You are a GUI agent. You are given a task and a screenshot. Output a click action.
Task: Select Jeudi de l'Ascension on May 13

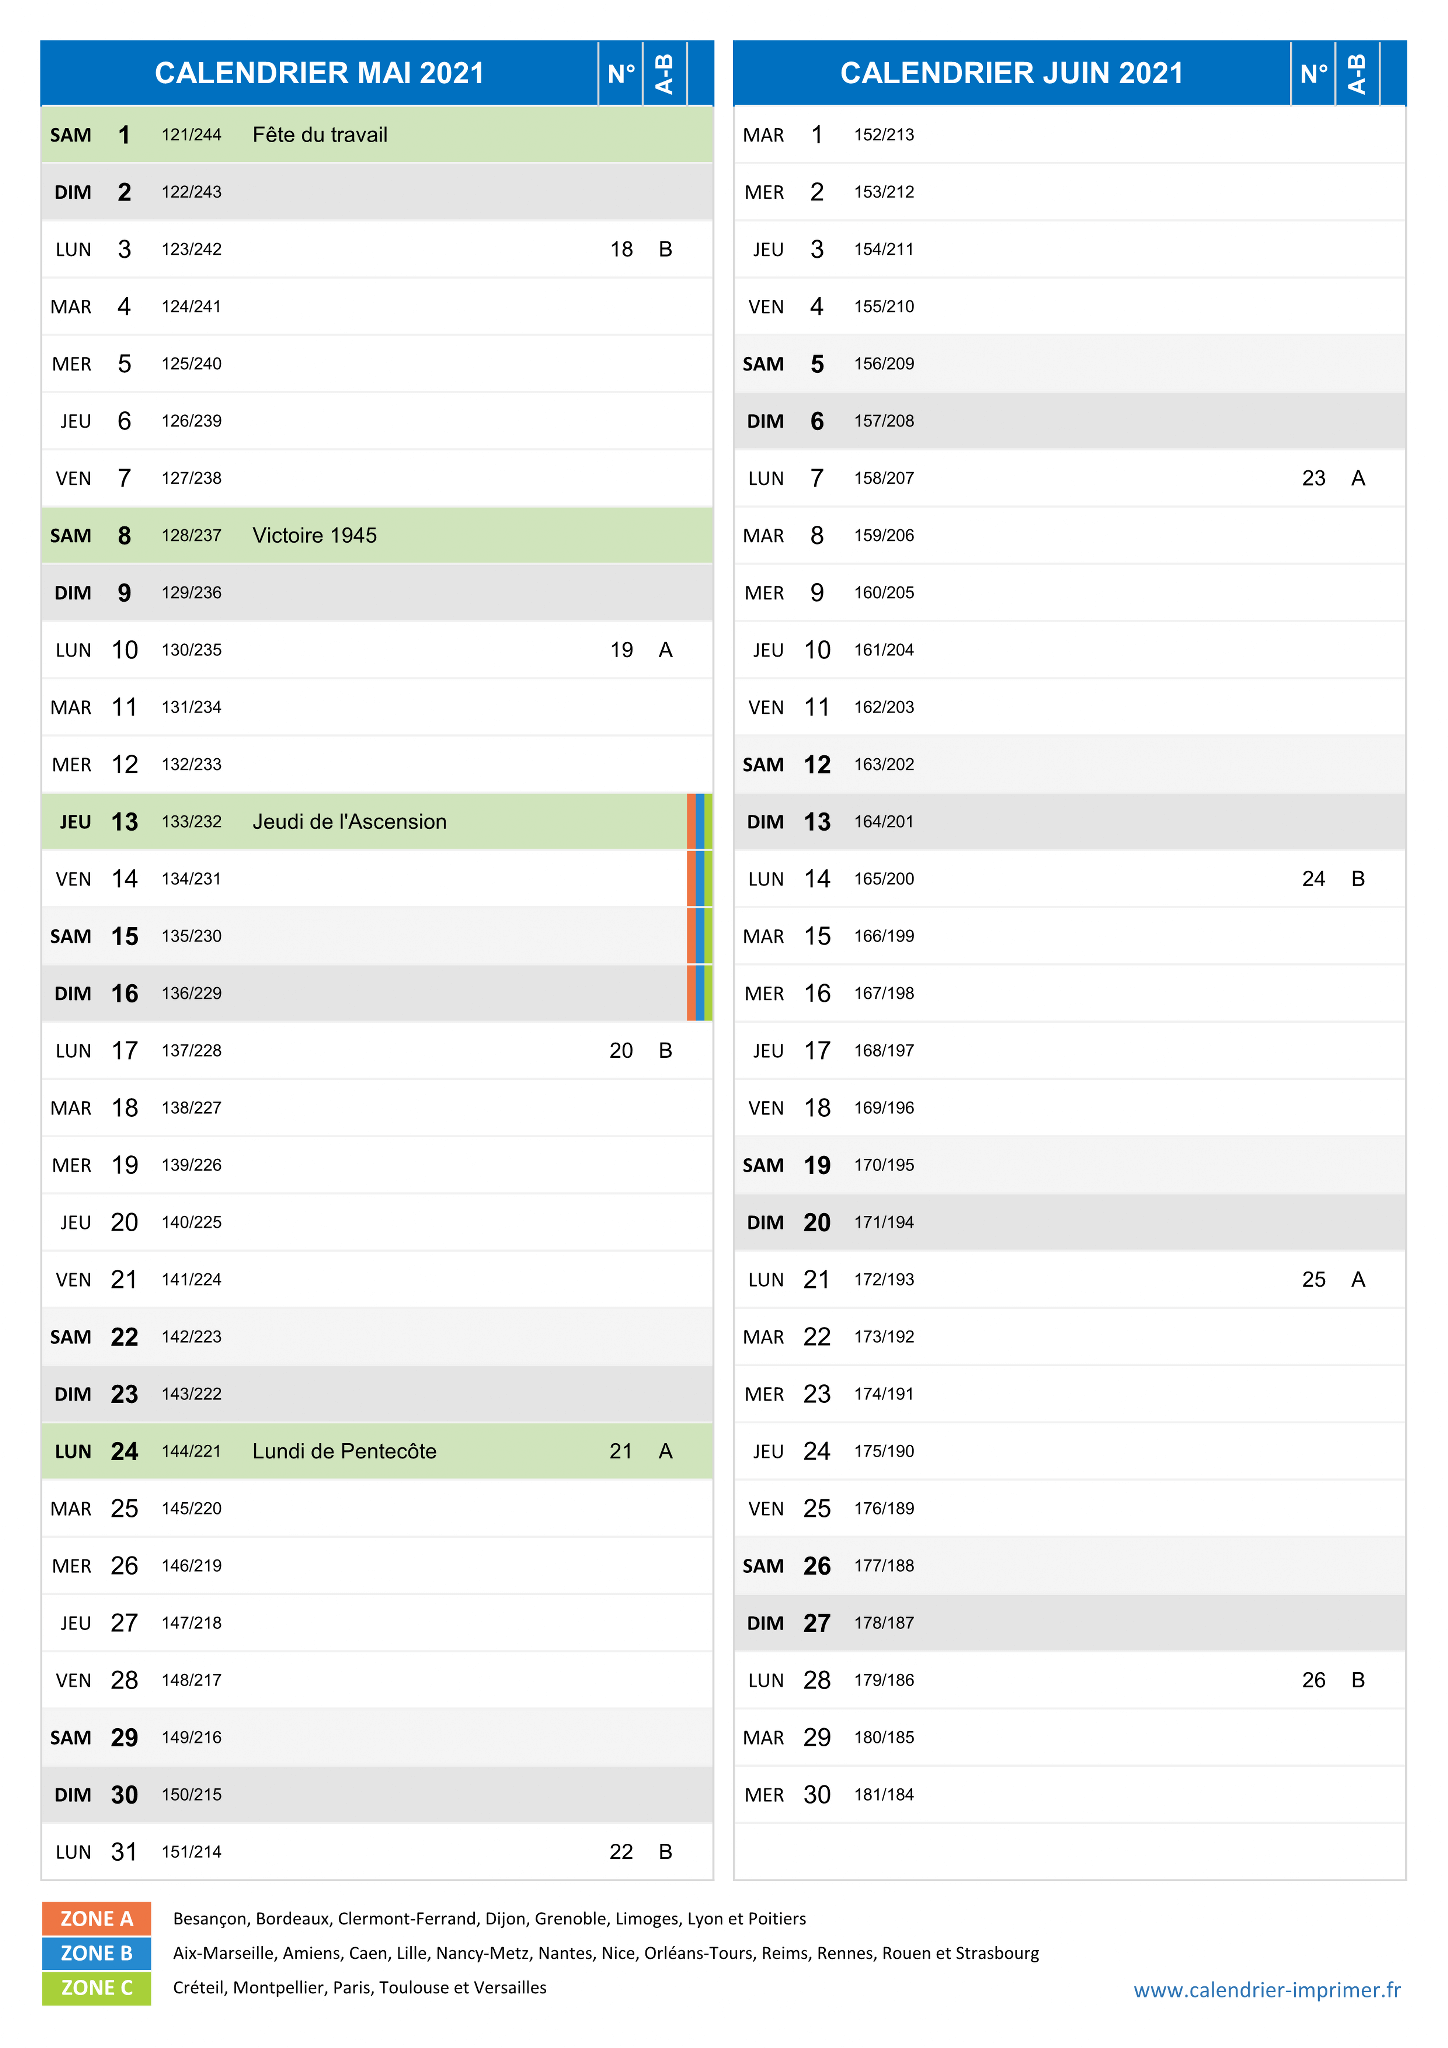350,822
